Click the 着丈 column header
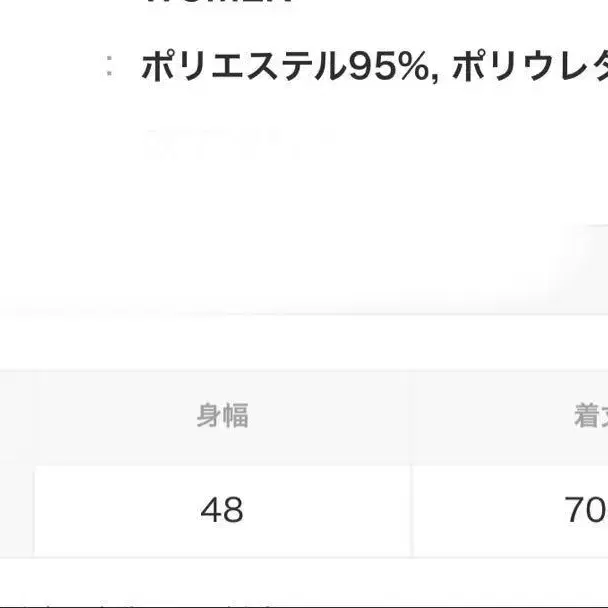This screenshot has height=608, width=608. coord(590,416)
